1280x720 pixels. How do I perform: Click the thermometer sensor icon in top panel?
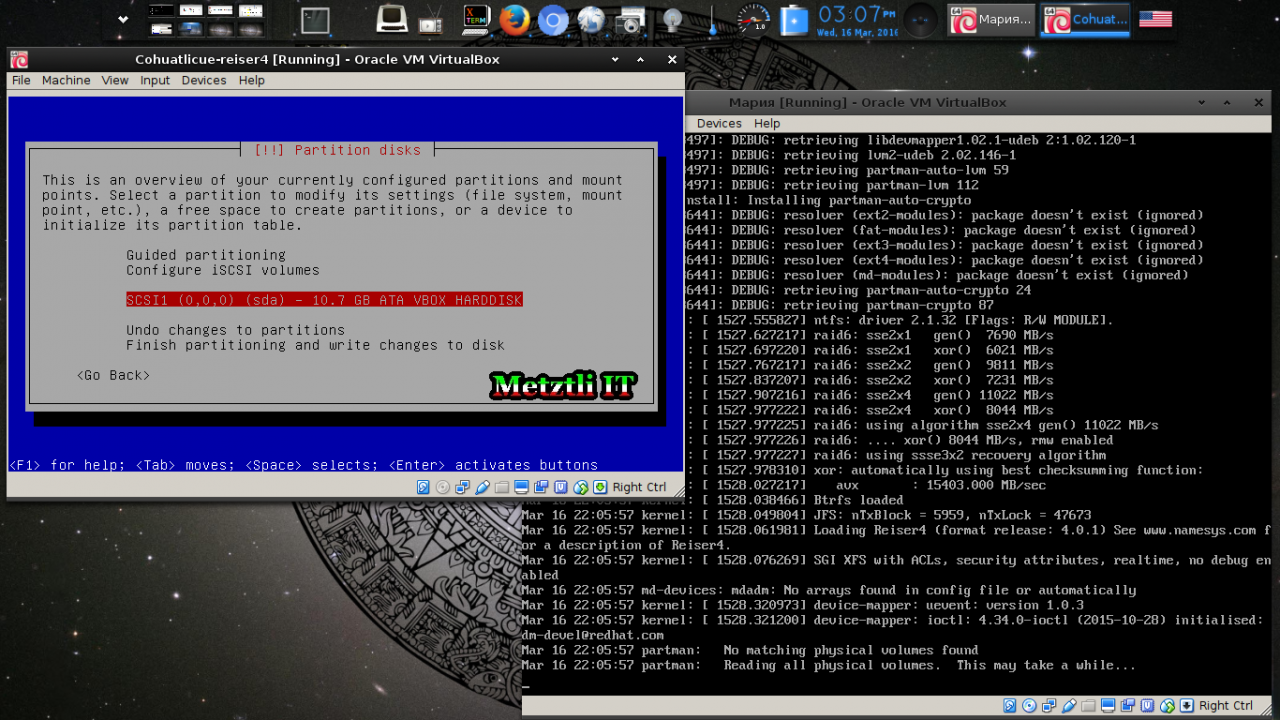[x=712, y=19]
